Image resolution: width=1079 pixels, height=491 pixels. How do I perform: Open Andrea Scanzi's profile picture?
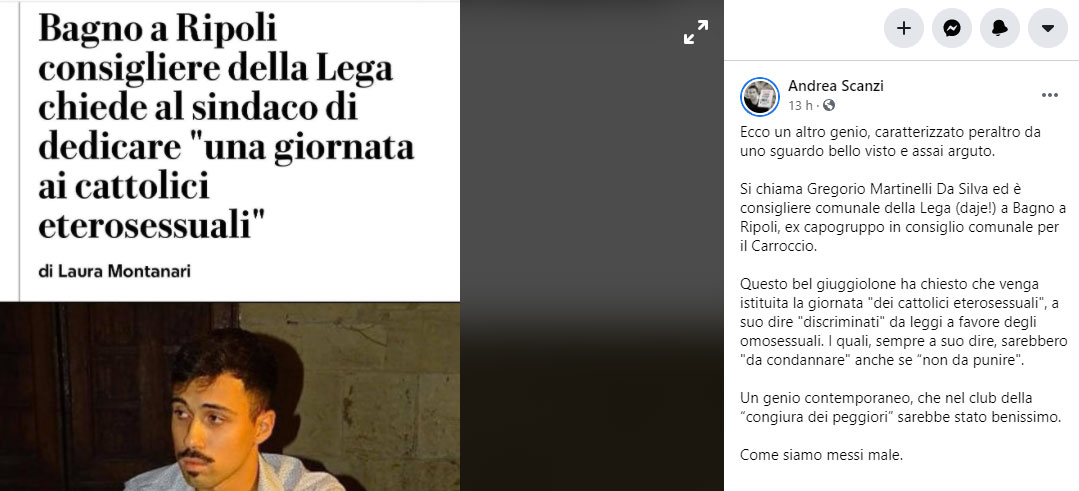pos(760,96)
